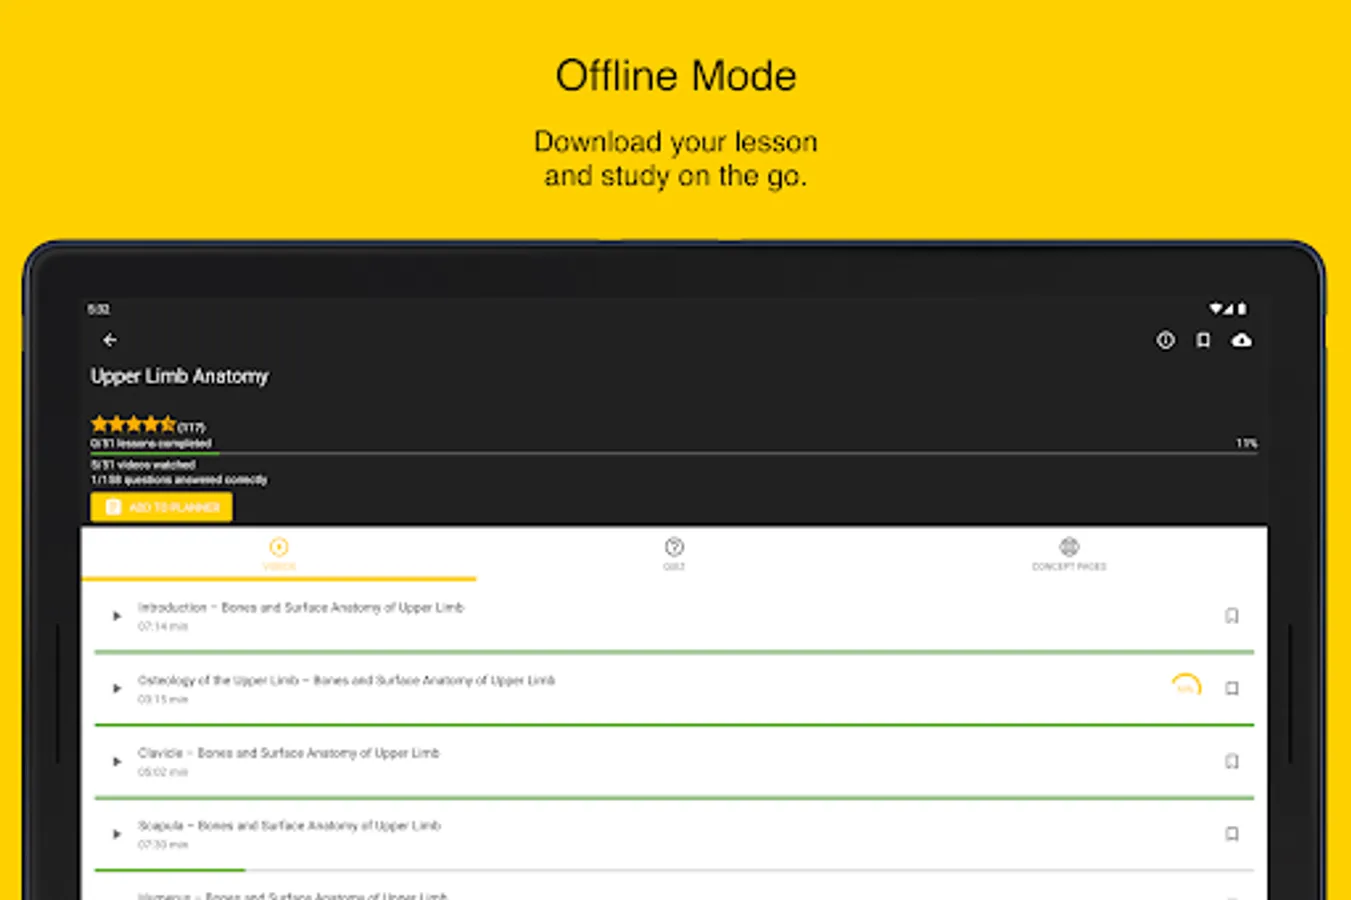Play the Clavicle video
Viewport: 1351px width, 900px height.
click(x=116, y=762)
